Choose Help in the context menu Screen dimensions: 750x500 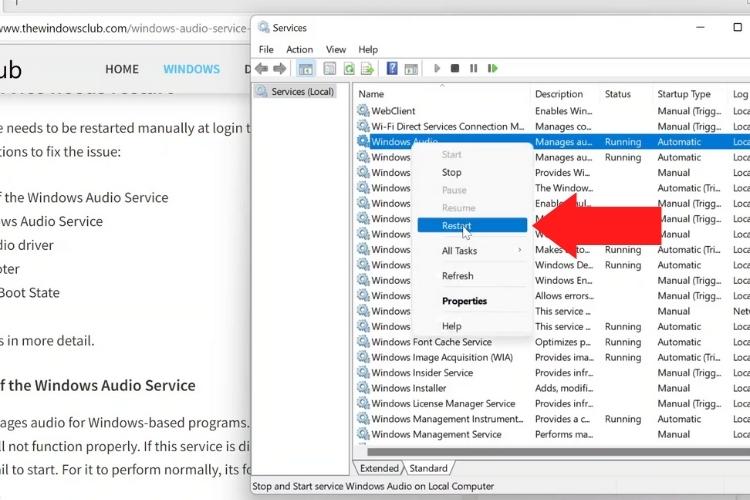tap(472, 326)
